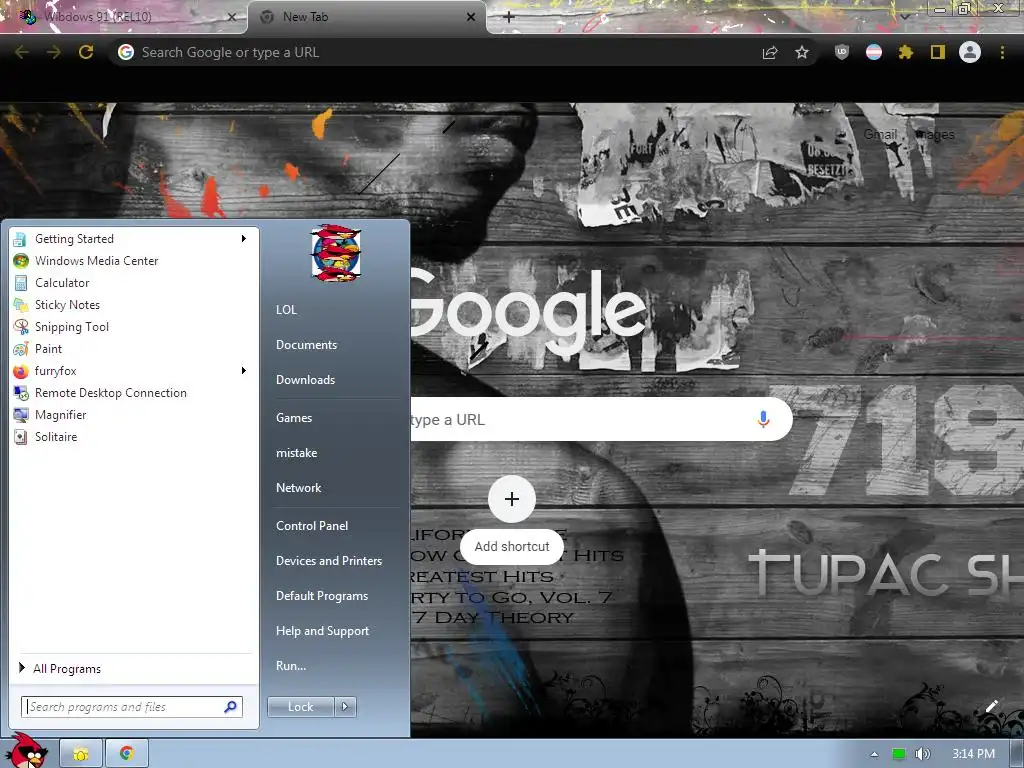
Task: Click the Chrome taskbar button
Action: [x=127, y=754]
